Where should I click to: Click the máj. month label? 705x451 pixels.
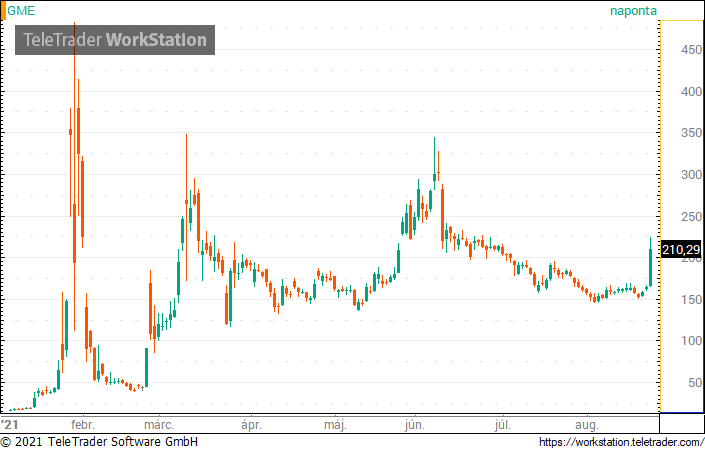coord(335,425)
